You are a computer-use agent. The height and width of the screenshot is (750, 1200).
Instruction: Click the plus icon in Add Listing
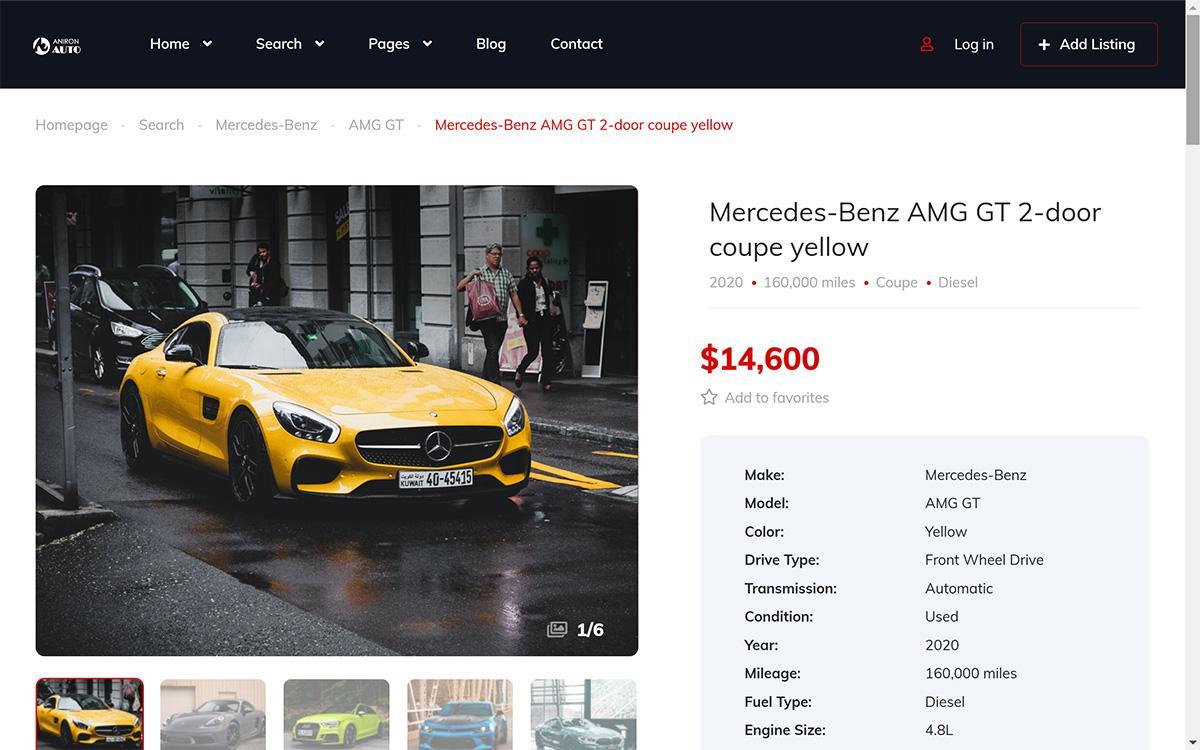click(x=1044, y=44)
